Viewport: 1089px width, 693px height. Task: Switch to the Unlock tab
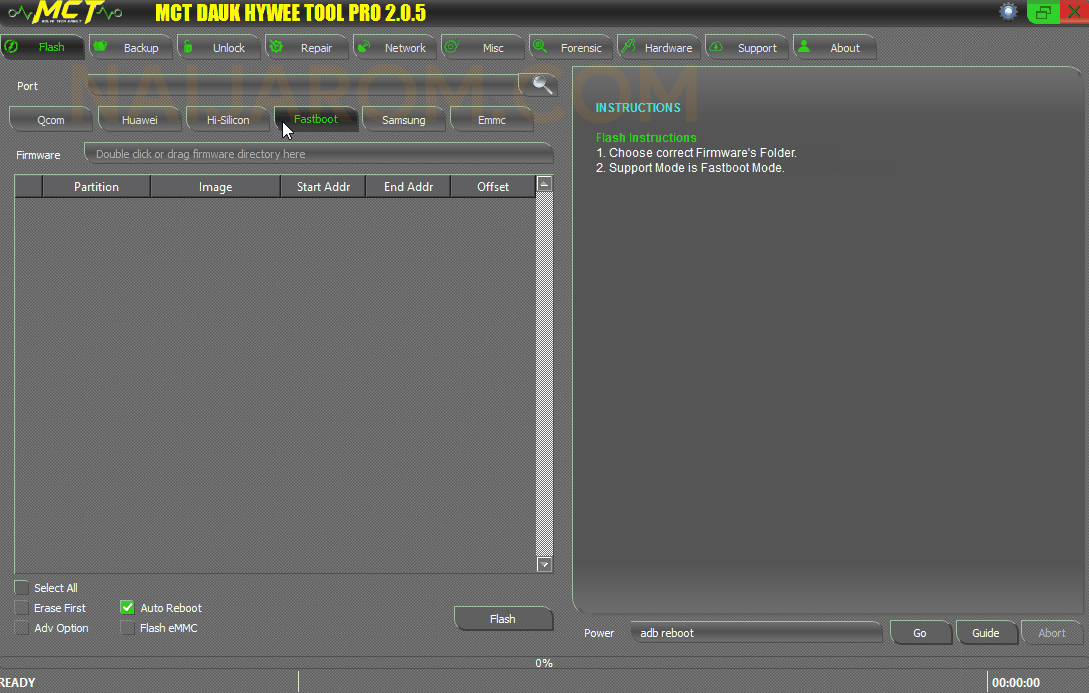(x=219, y=47)
